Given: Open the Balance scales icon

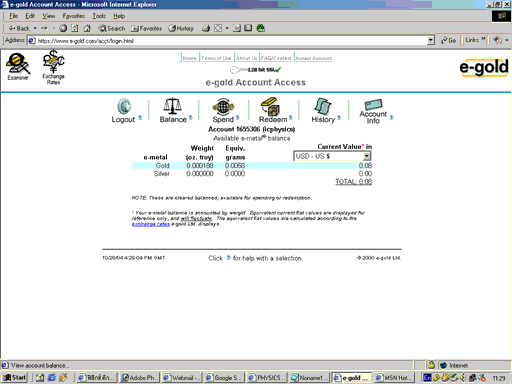Looking at the screenshot, I should tap(172, 106).
